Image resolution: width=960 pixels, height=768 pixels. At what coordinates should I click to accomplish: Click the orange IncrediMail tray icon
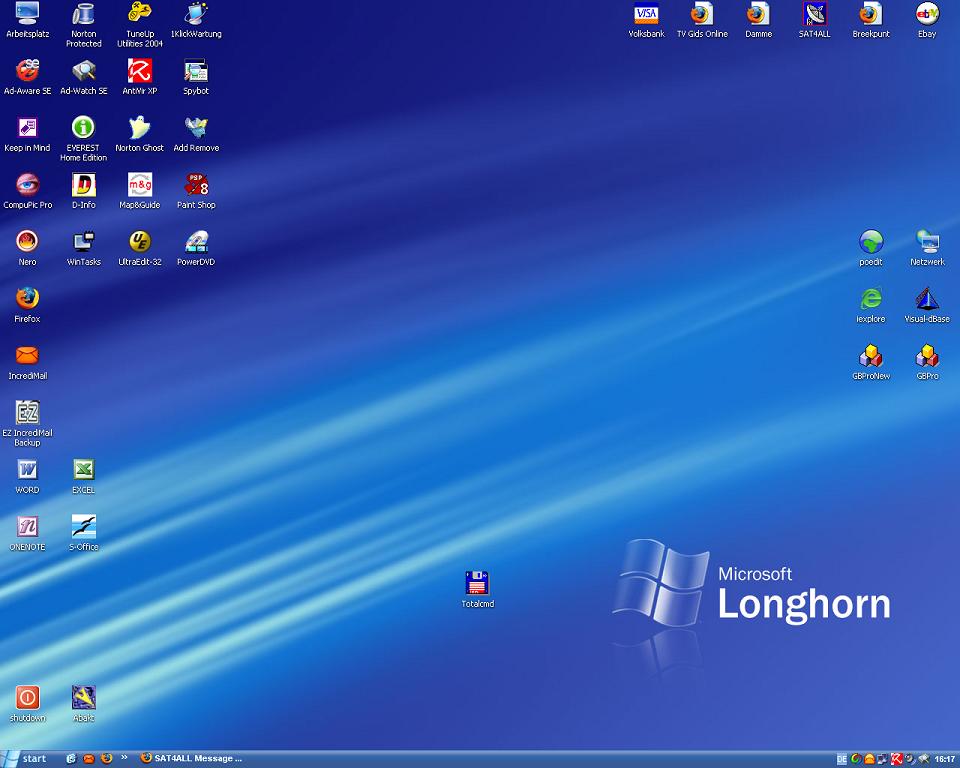(x=869, y=759)
